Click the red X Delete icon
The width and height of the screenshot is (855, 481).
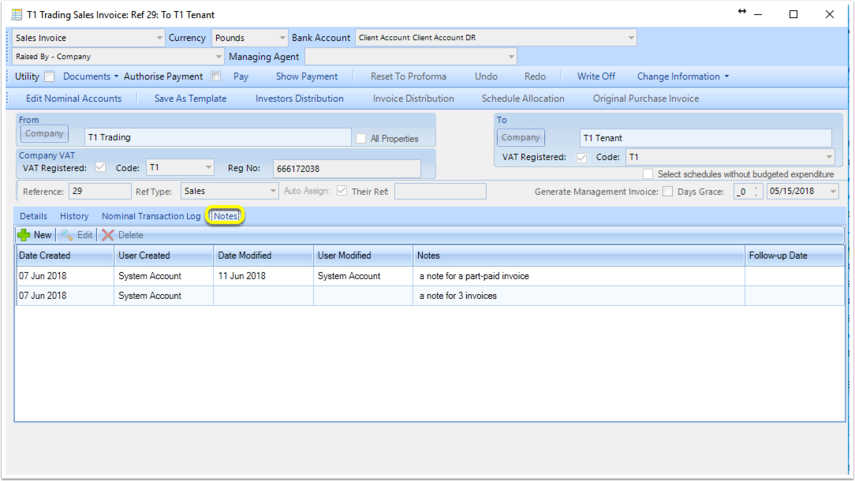[107, 235]
